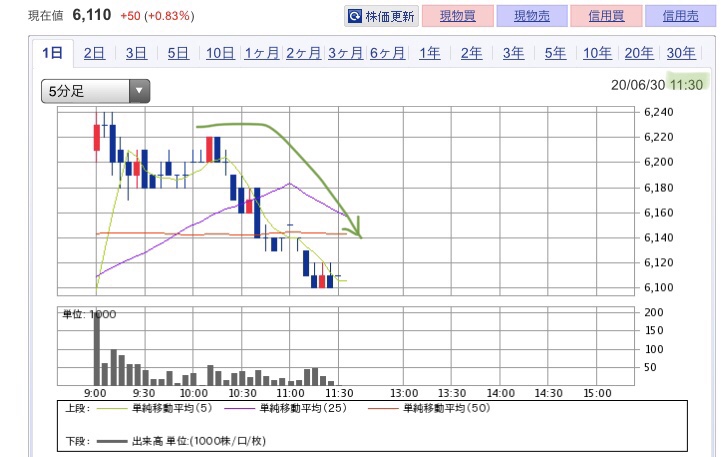This screenshot has width=723, height=457.
Task: Click the 株価更新 button label
Action: [x=390, y=17]
